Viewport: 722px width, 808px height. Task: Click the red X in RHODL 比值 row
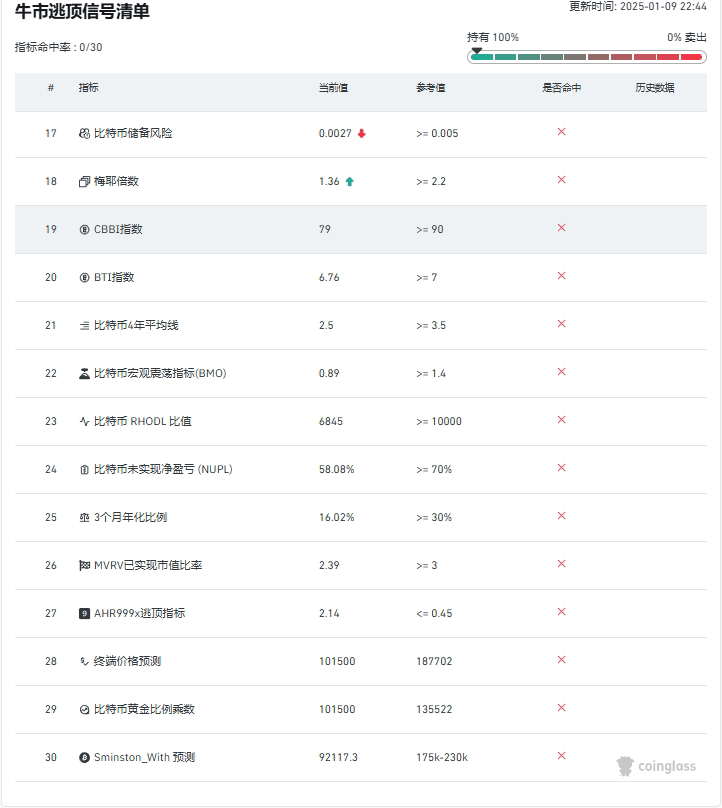(562, 420)
